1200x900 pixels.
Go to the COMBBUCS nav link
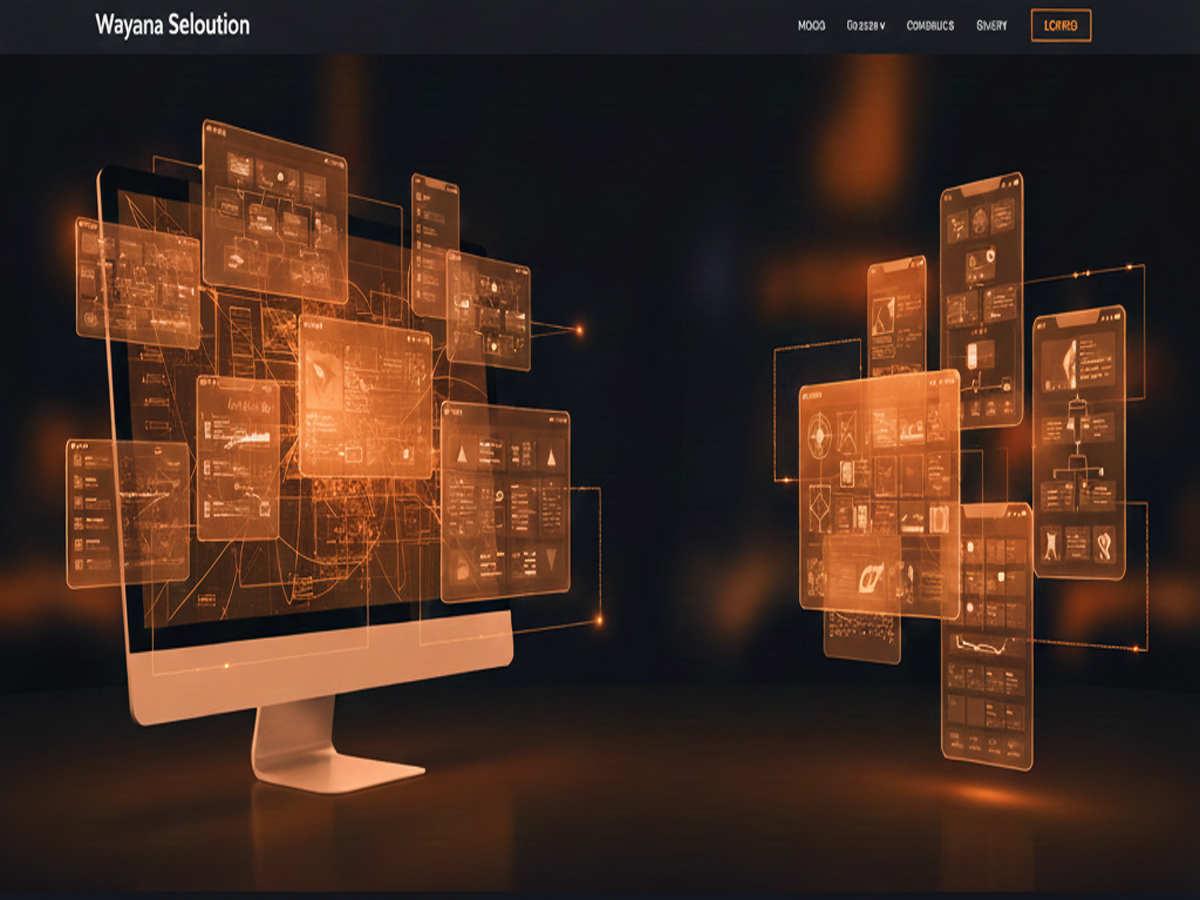click(x=930, y=26)
